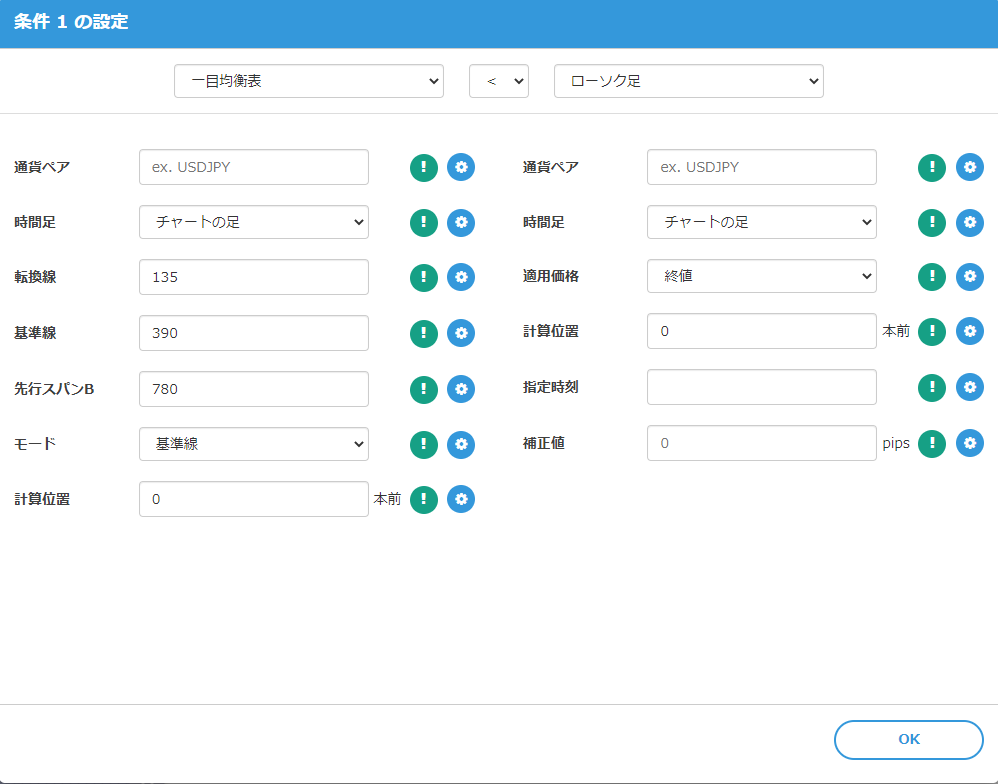Click the 先行スパンB label

coord(54,389)
